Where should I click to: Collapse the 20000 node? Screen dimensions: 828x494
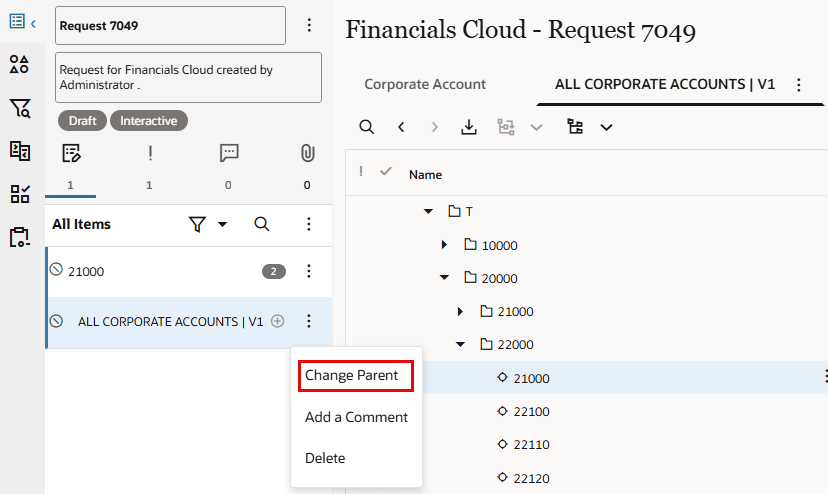(x=445, y=277)
